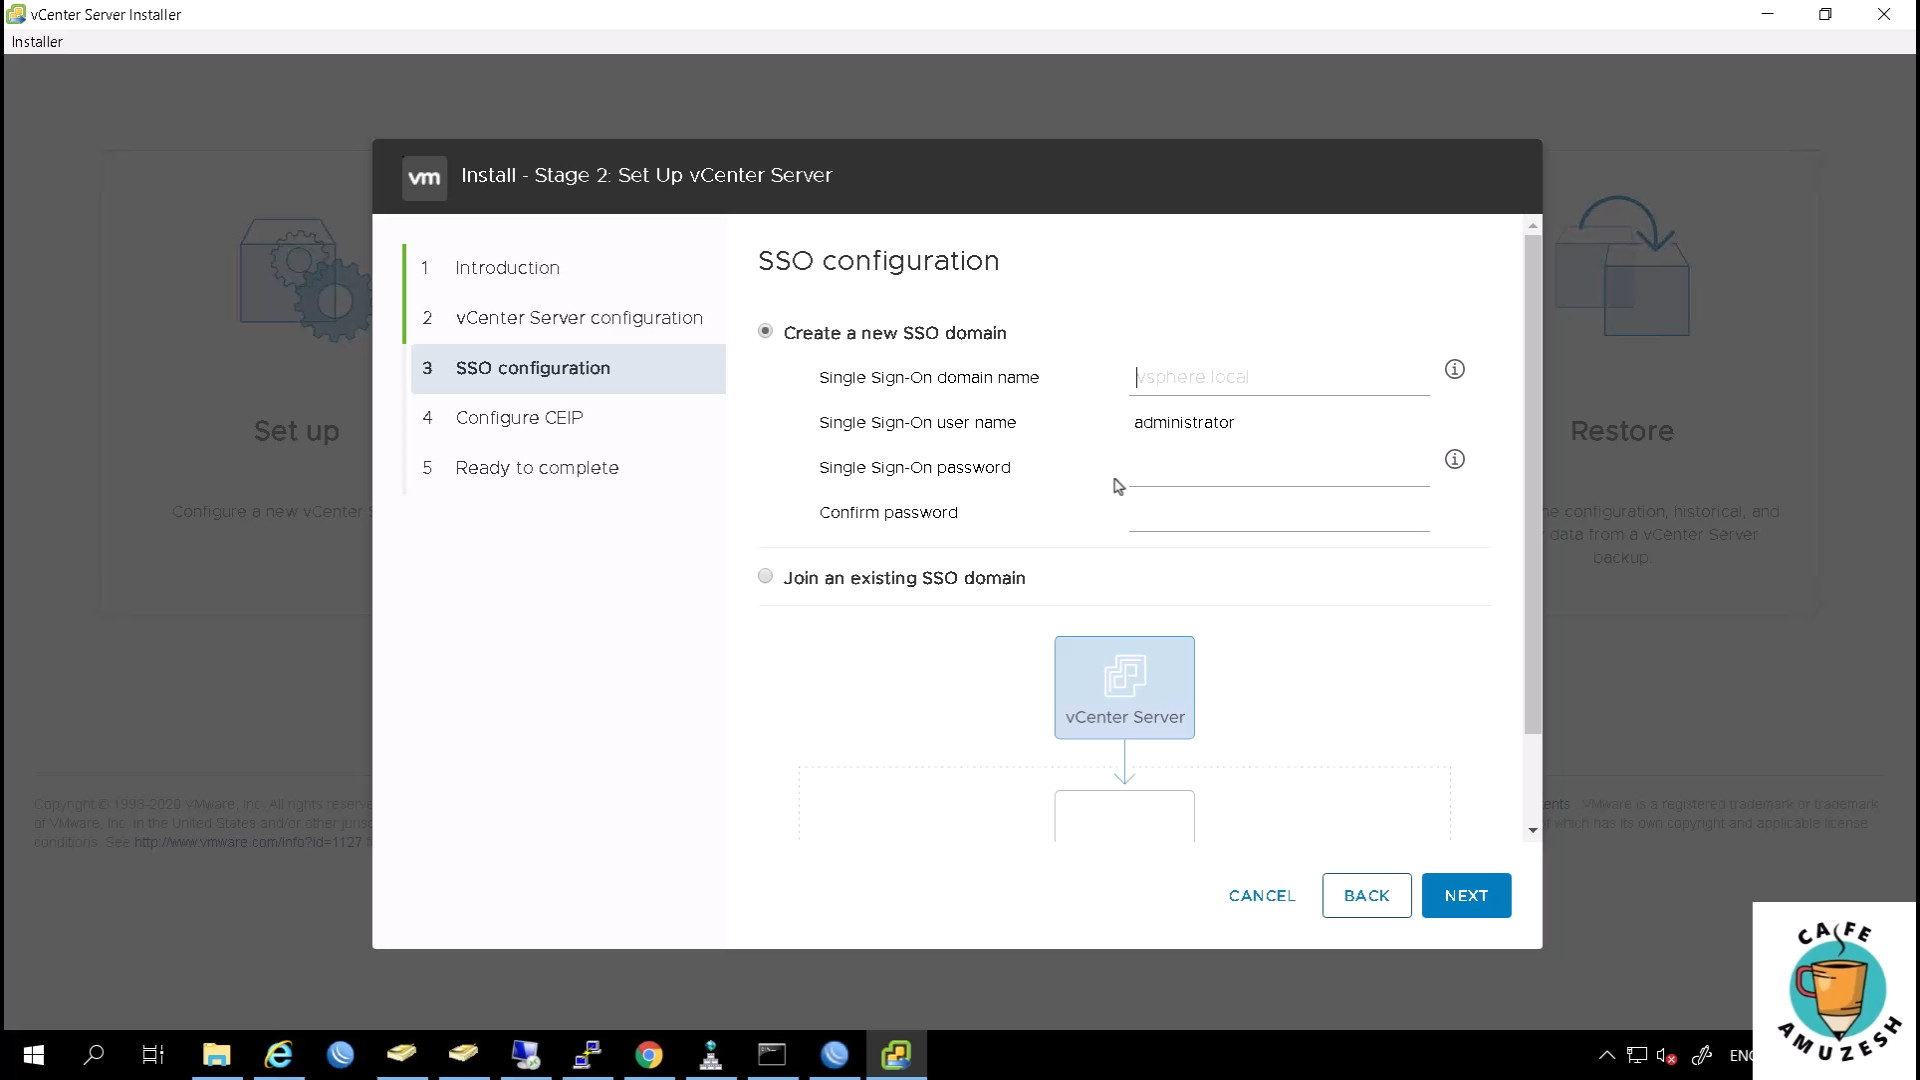Viewport: 1920px width, 1080px height.
Task: Click the 'SSO configuration' heading
Action: tap(878, 261)
